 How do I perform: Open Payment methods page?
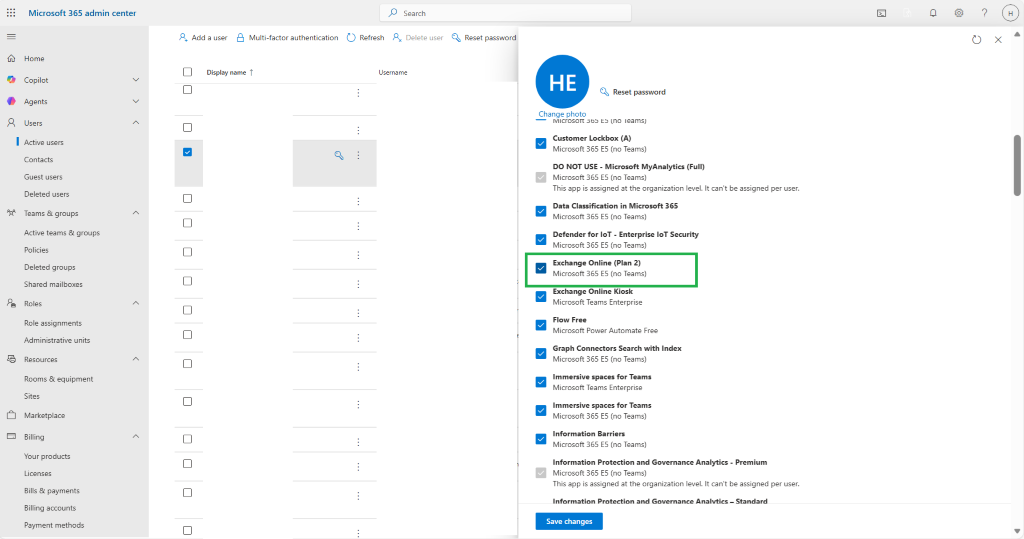click(x=54, y=525)
